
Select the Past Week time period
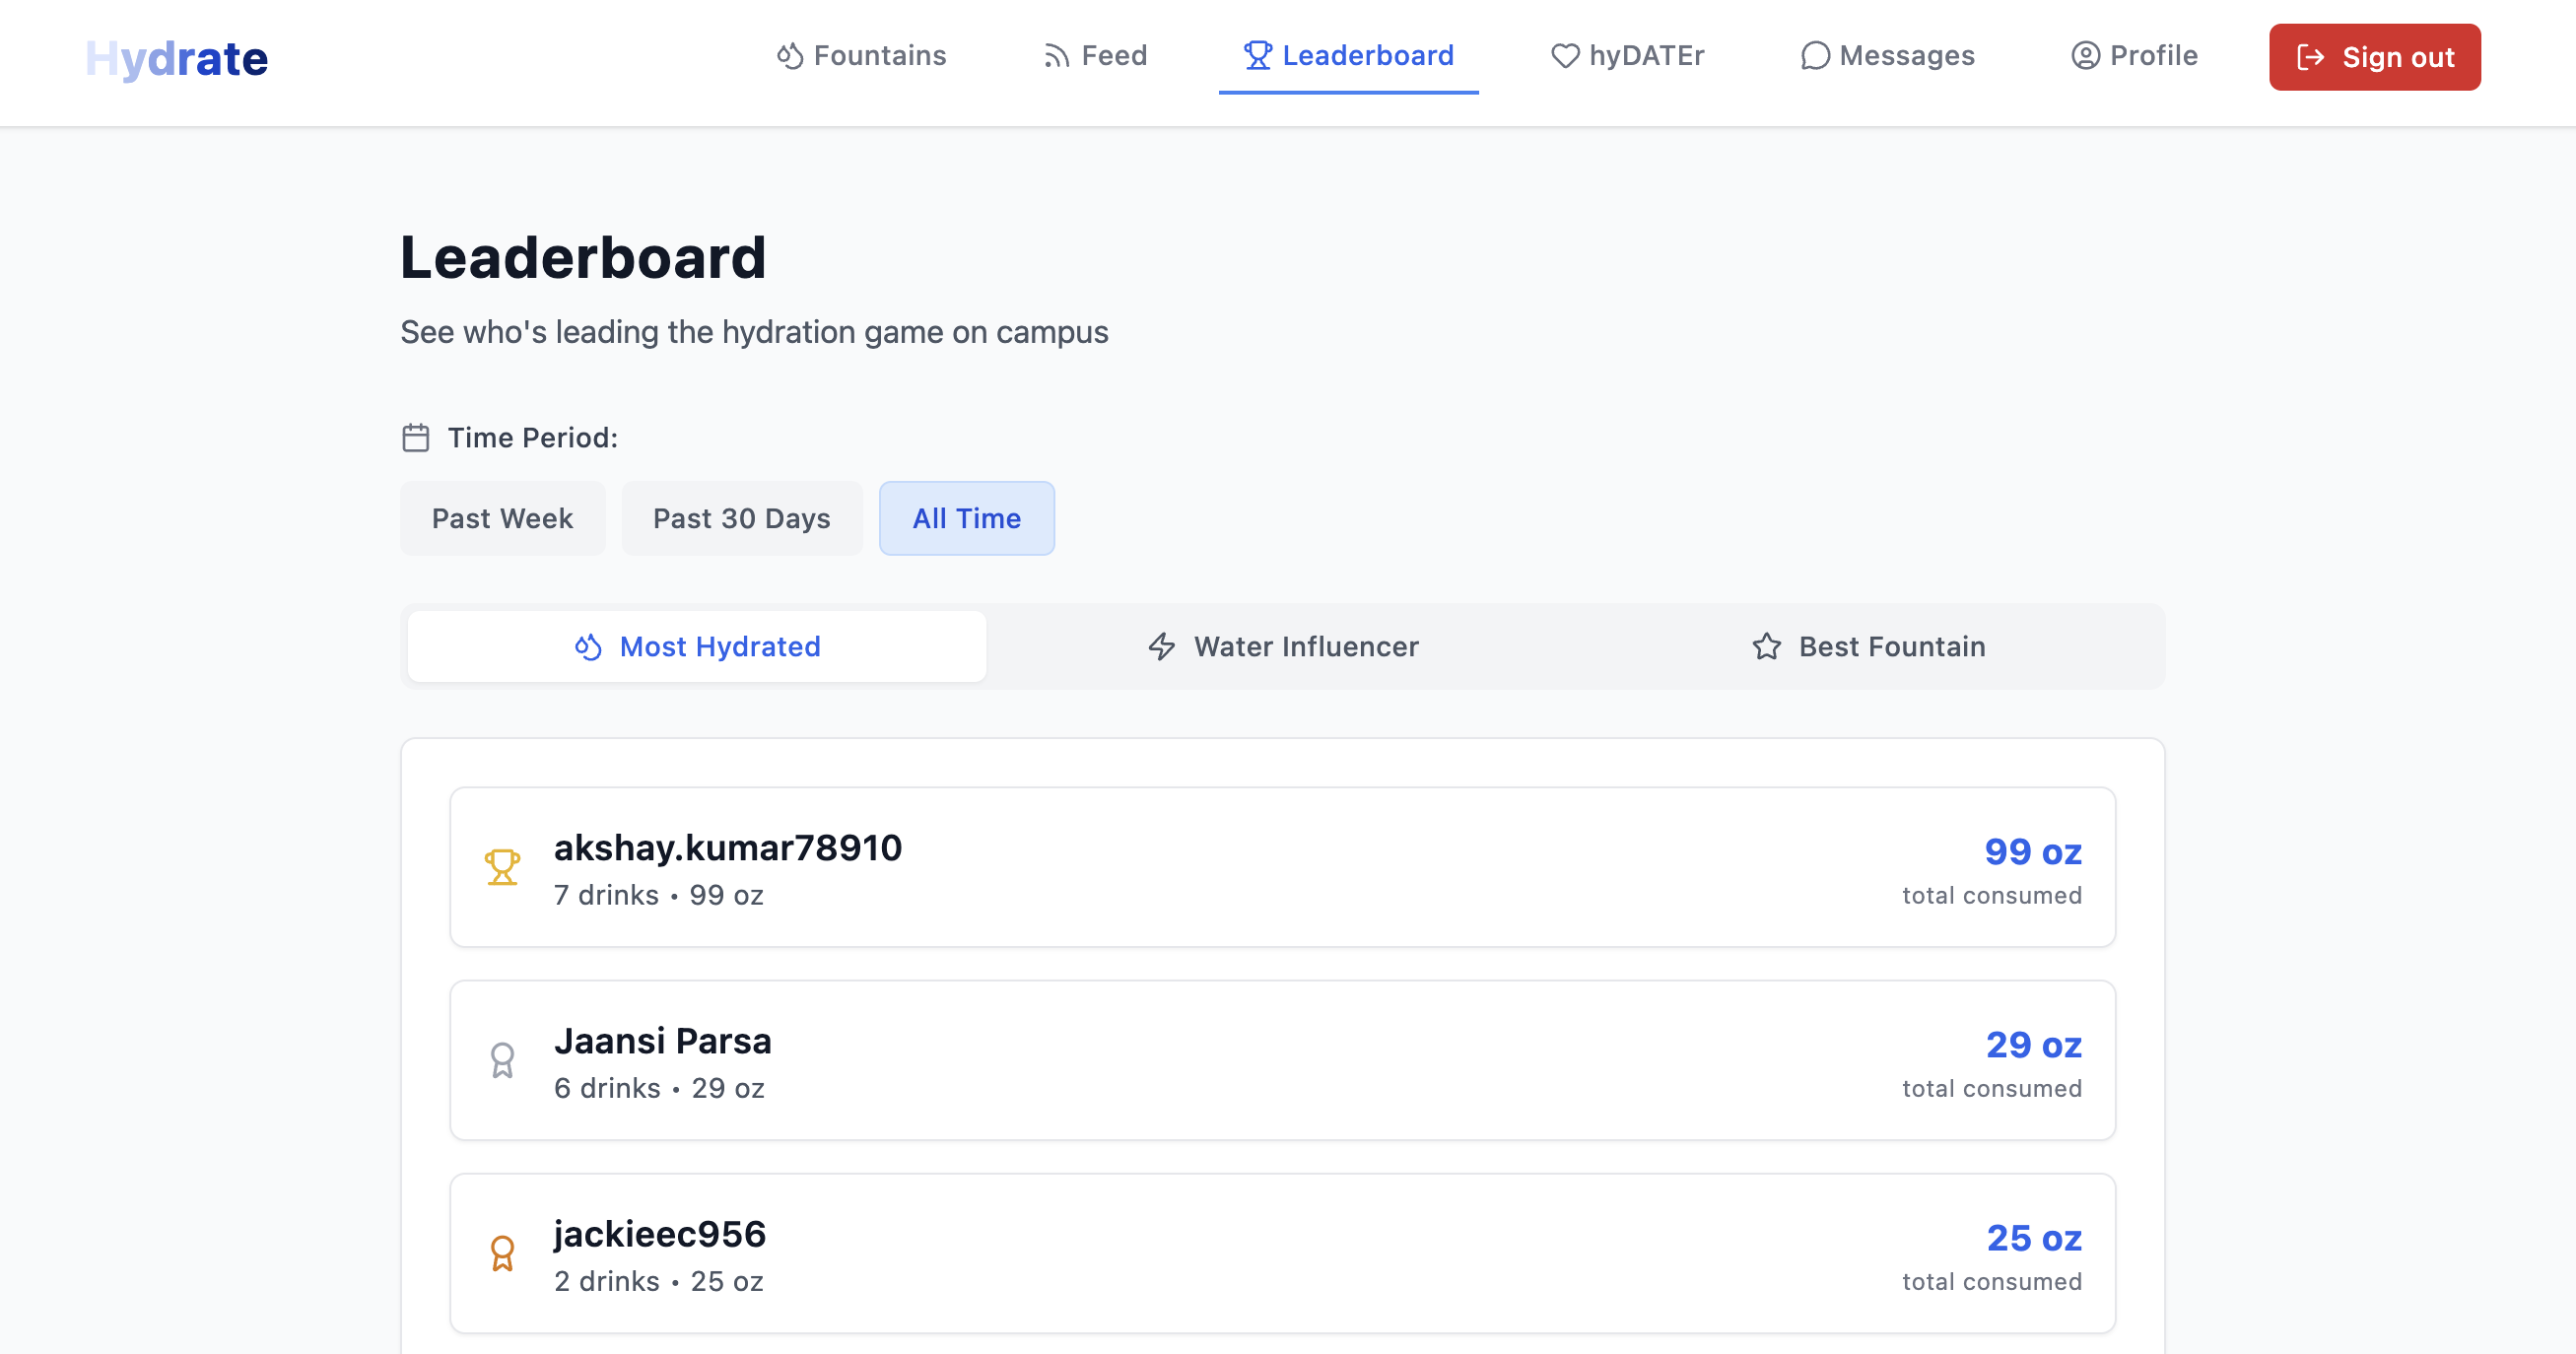click(502, 518)
